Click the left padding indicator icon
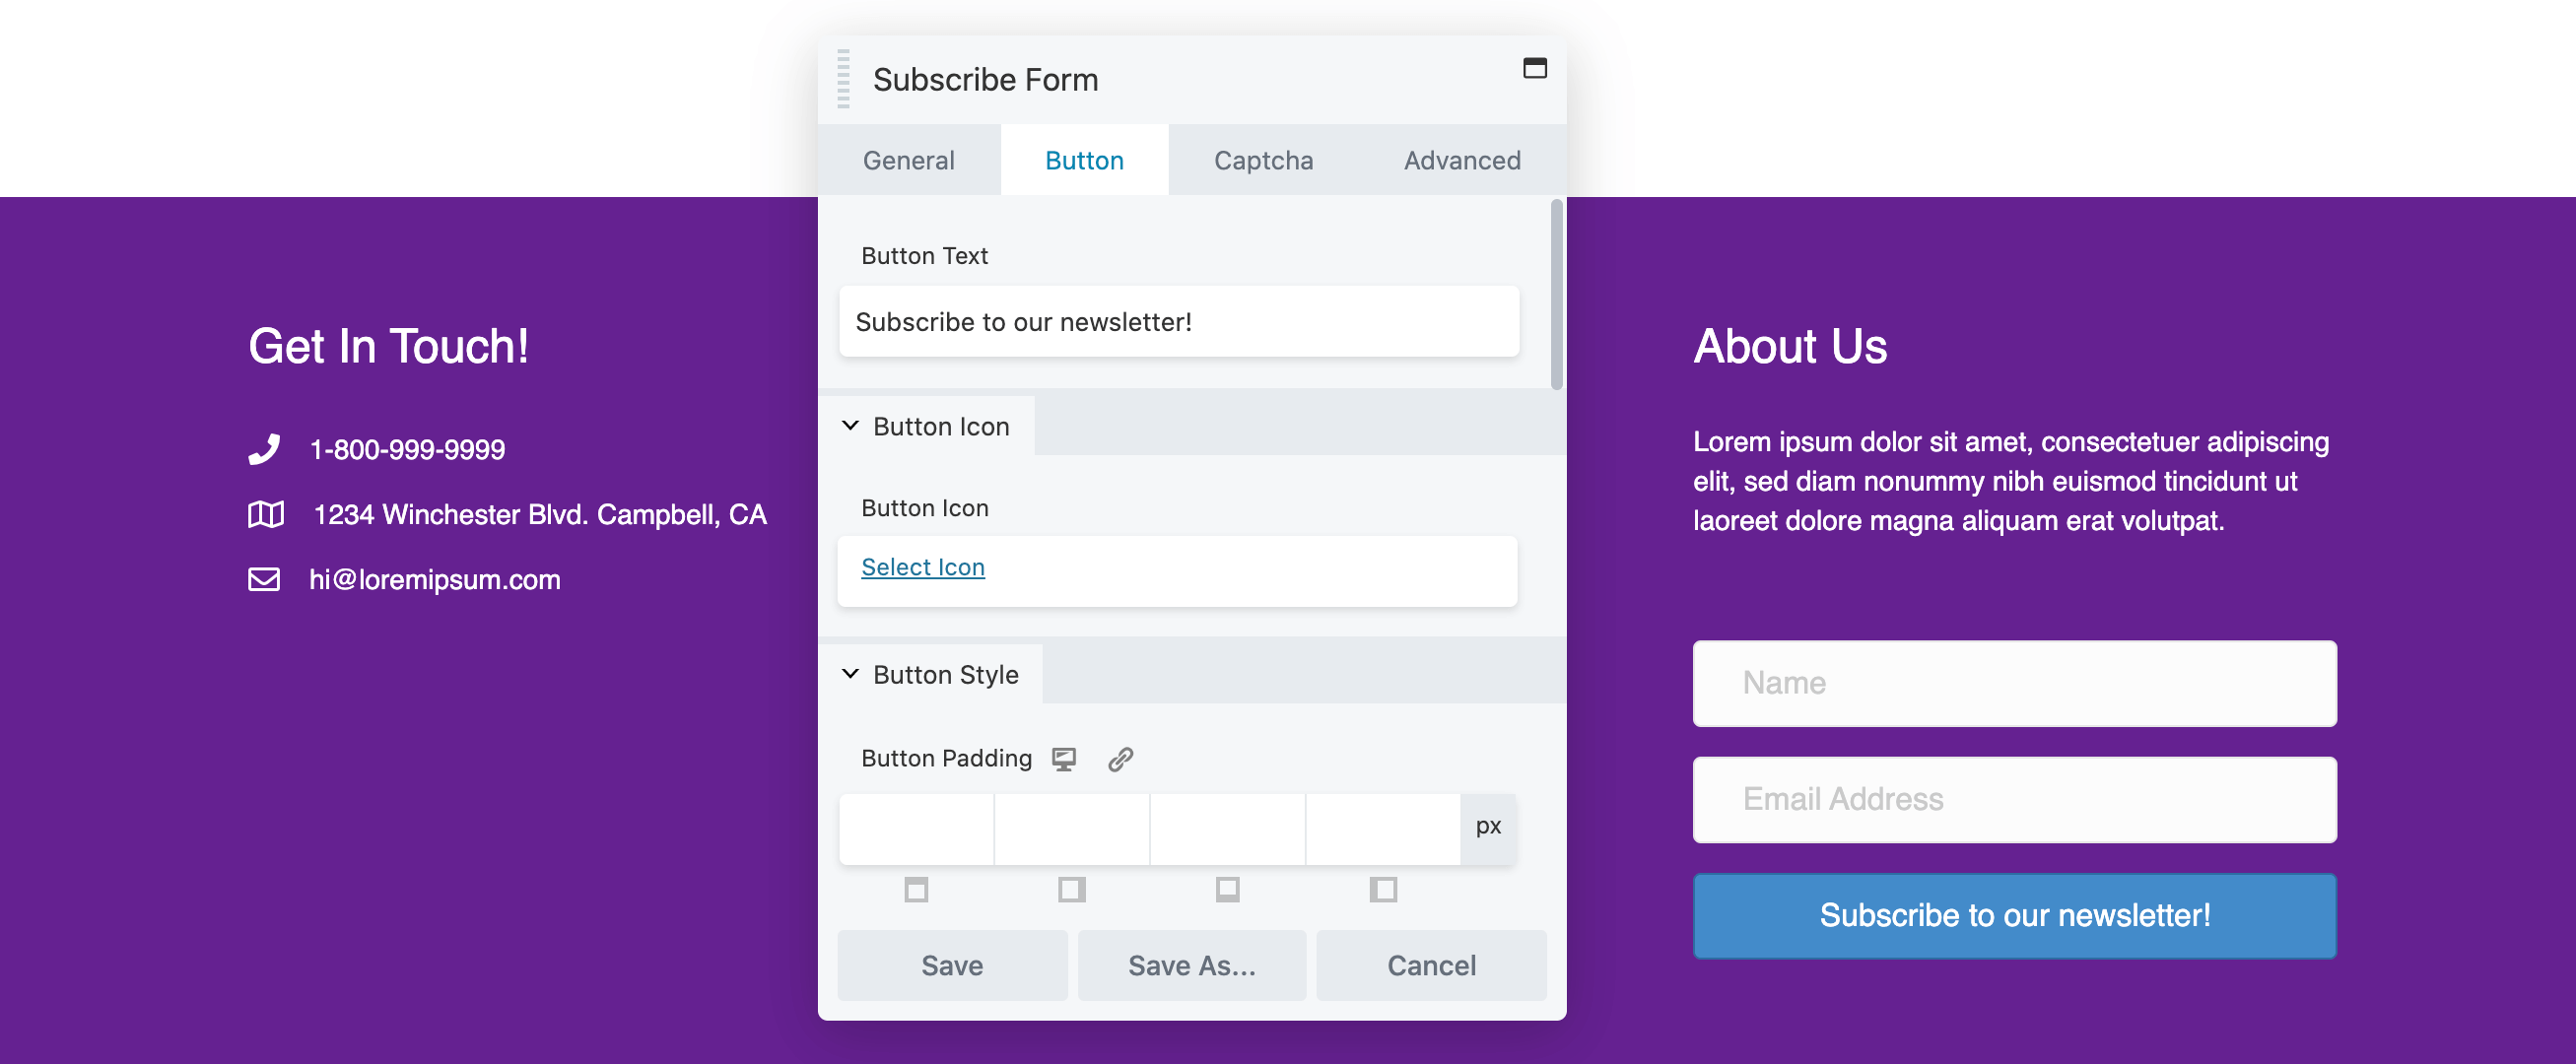The image size is (2576, 1064). (1383, 889)
